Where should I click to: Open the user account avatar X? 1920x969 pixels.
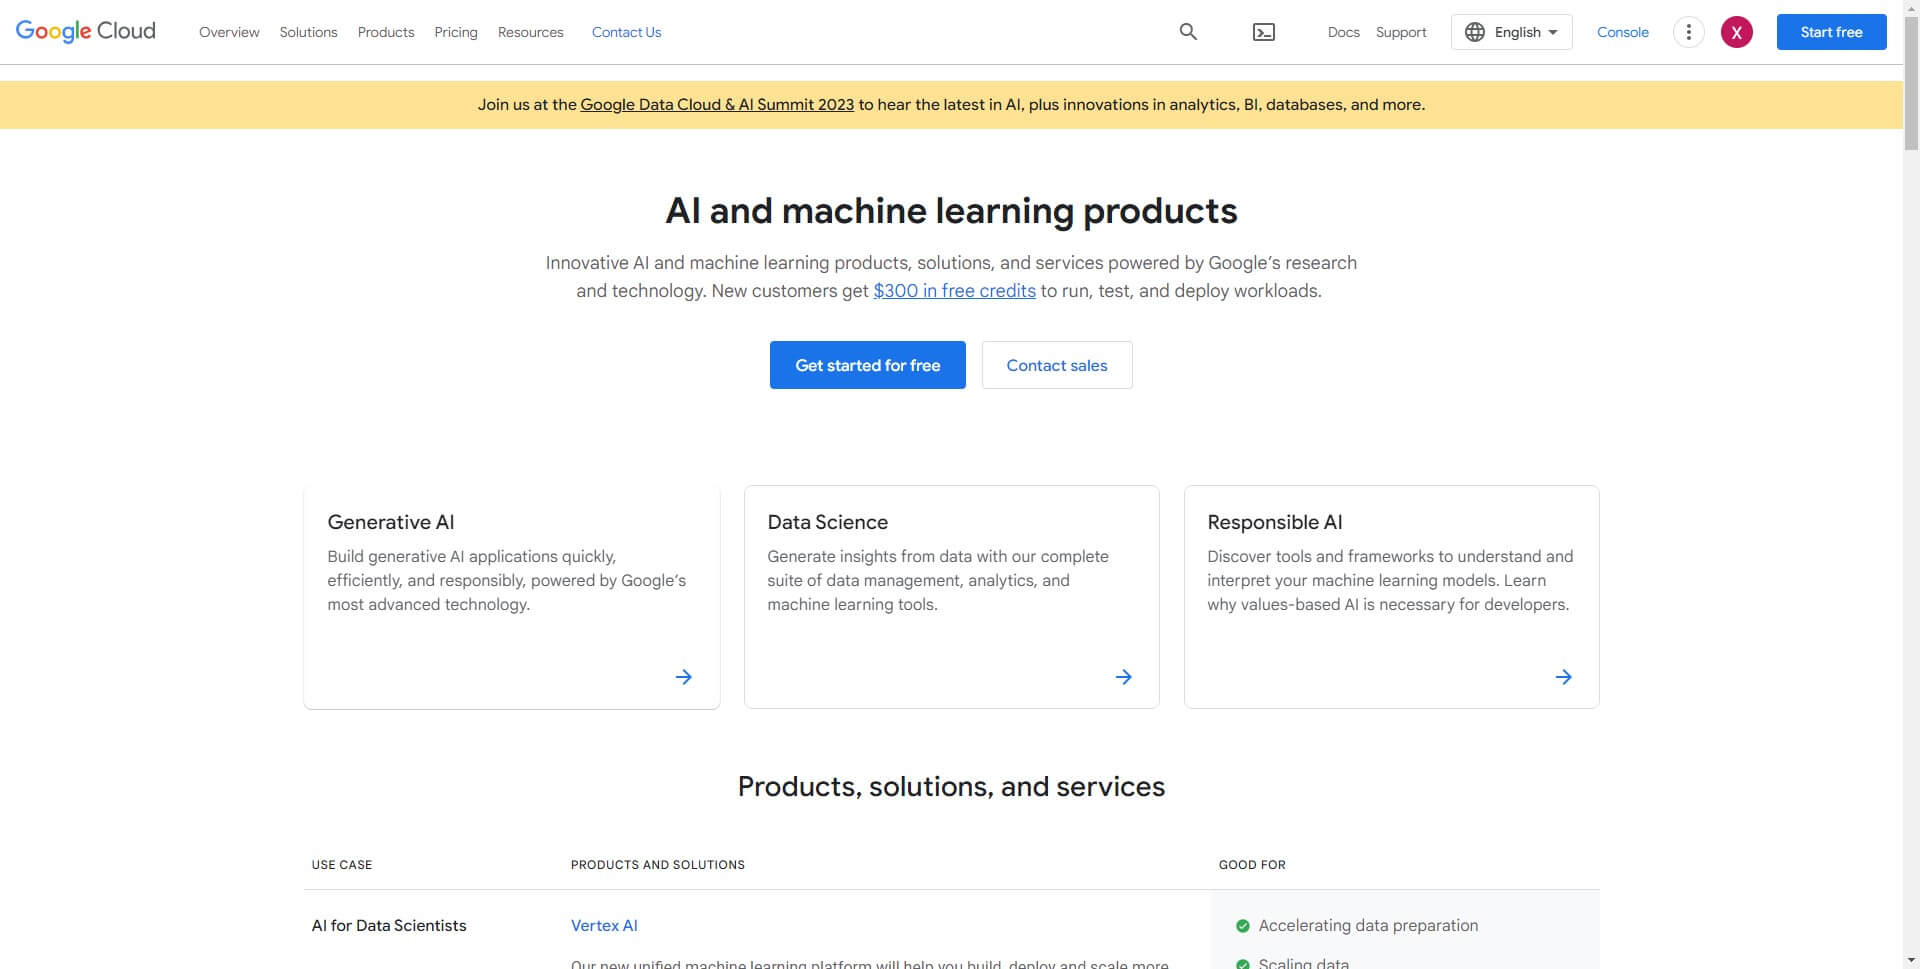tap(1737, 32)
